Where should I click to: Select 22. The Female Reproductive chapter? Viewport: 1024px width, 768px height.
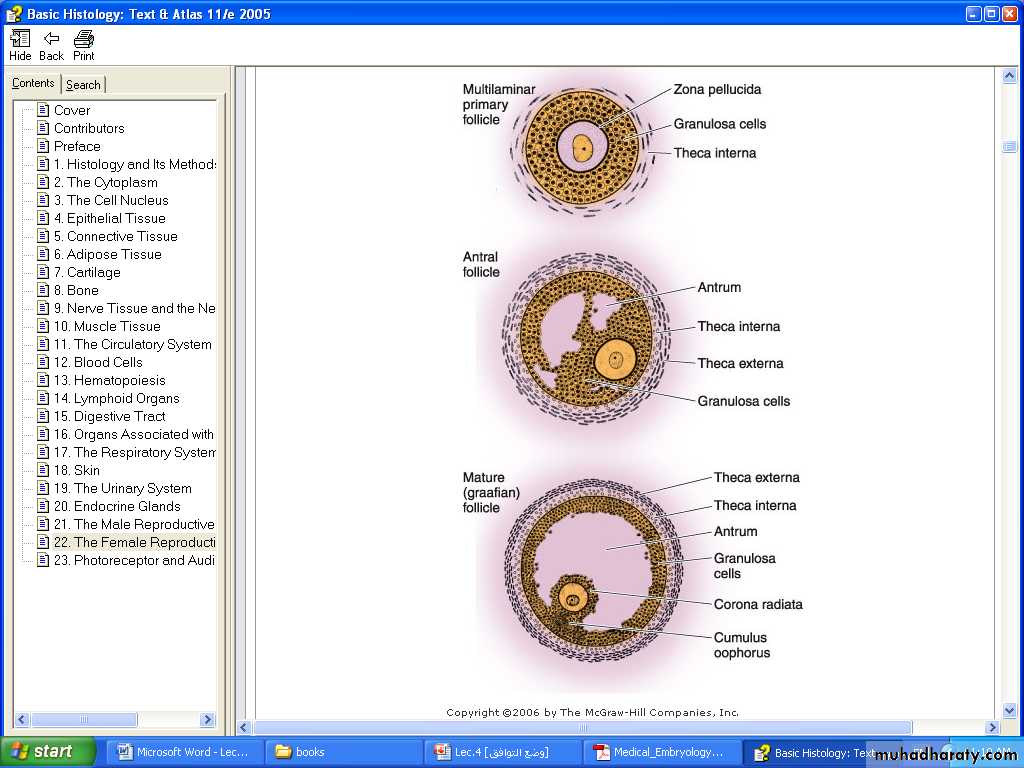pyautogui.click(x=133, y=542)
